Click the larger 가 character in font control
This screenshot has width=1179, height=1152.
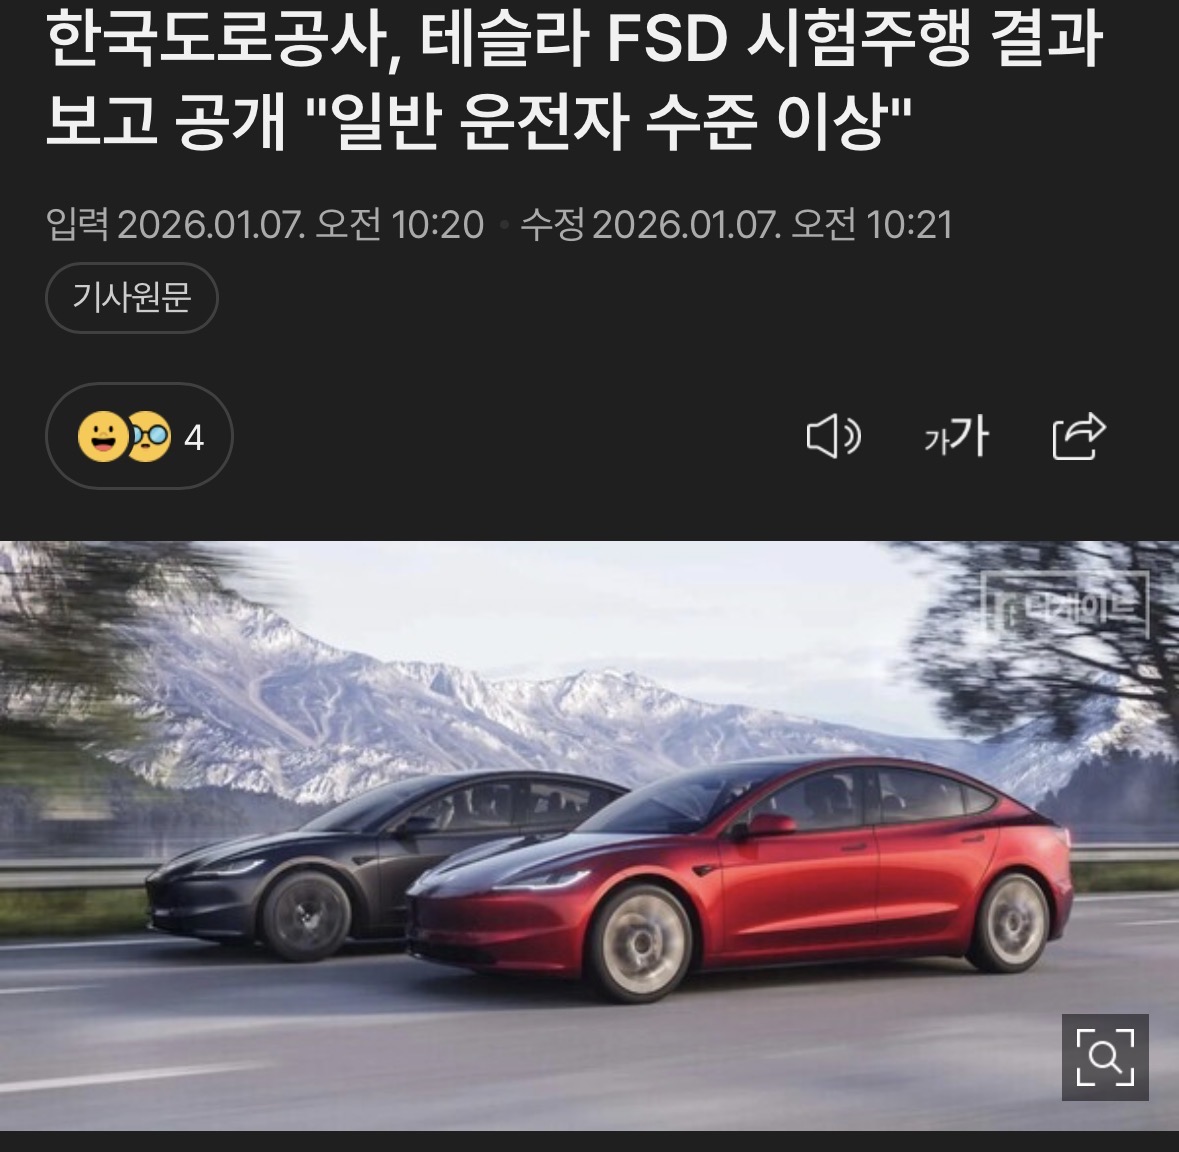(970, 436)
